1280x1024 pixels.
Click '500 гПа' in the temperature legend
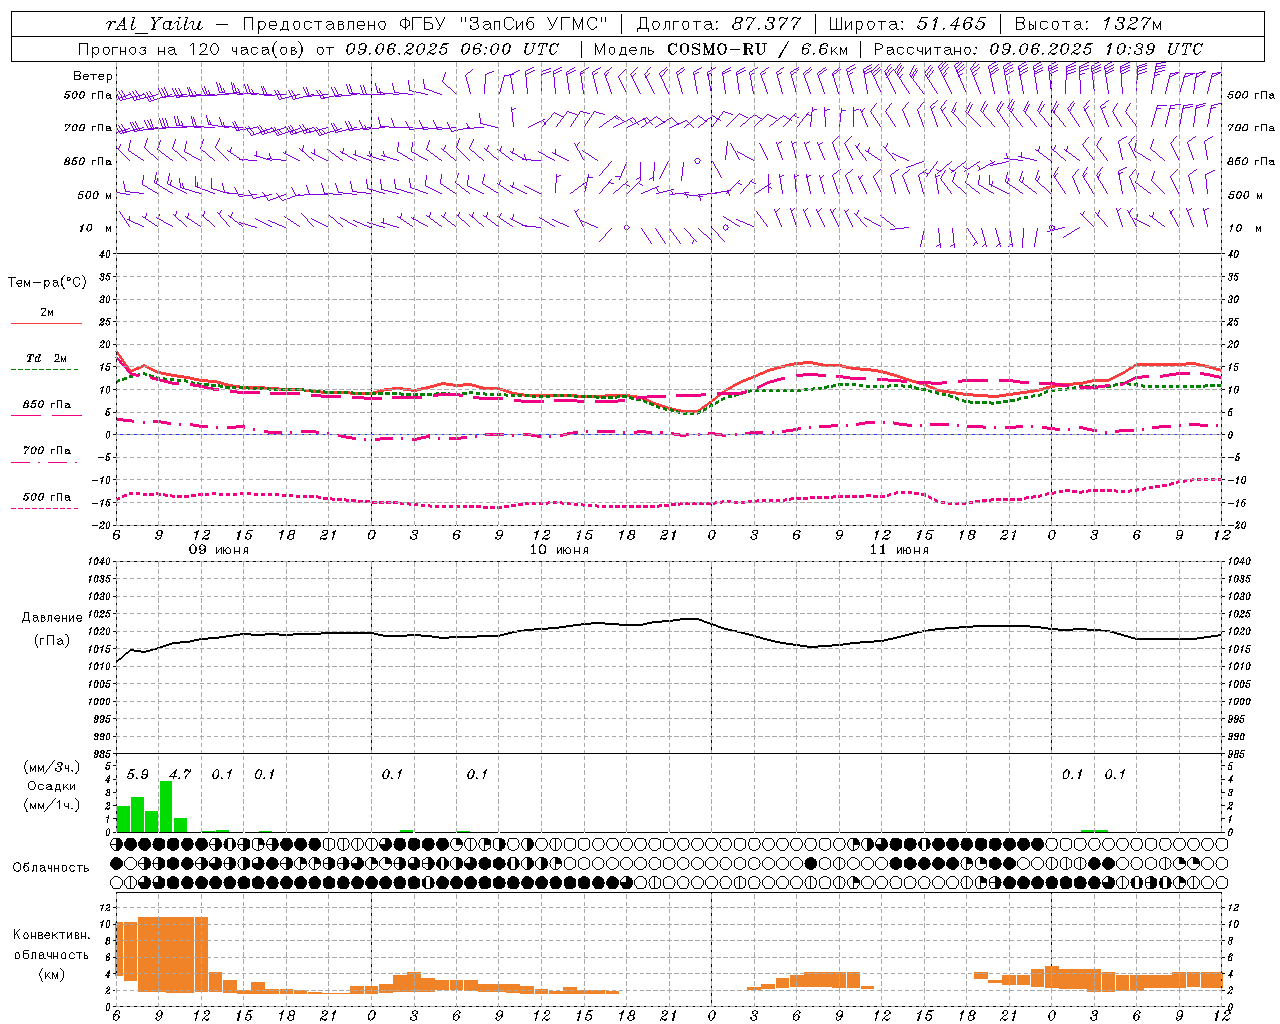click(47, 497)
